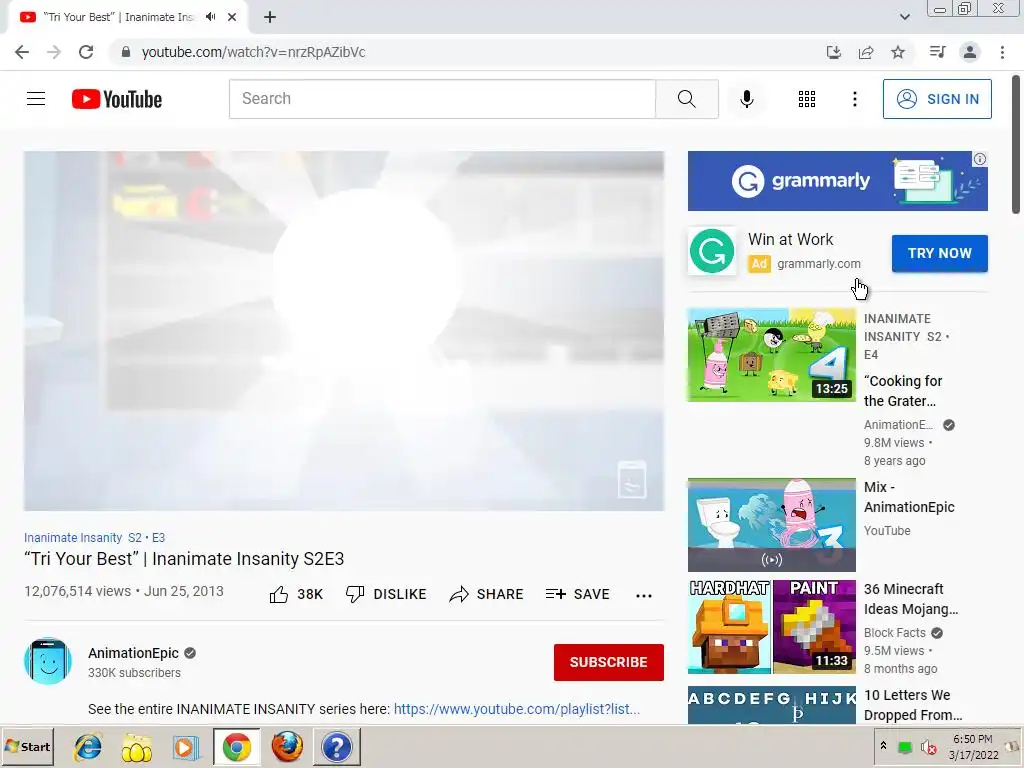This screenshot has height=768, width=1024.
Task: Click the video player area
Action: [x=344, y=331]
